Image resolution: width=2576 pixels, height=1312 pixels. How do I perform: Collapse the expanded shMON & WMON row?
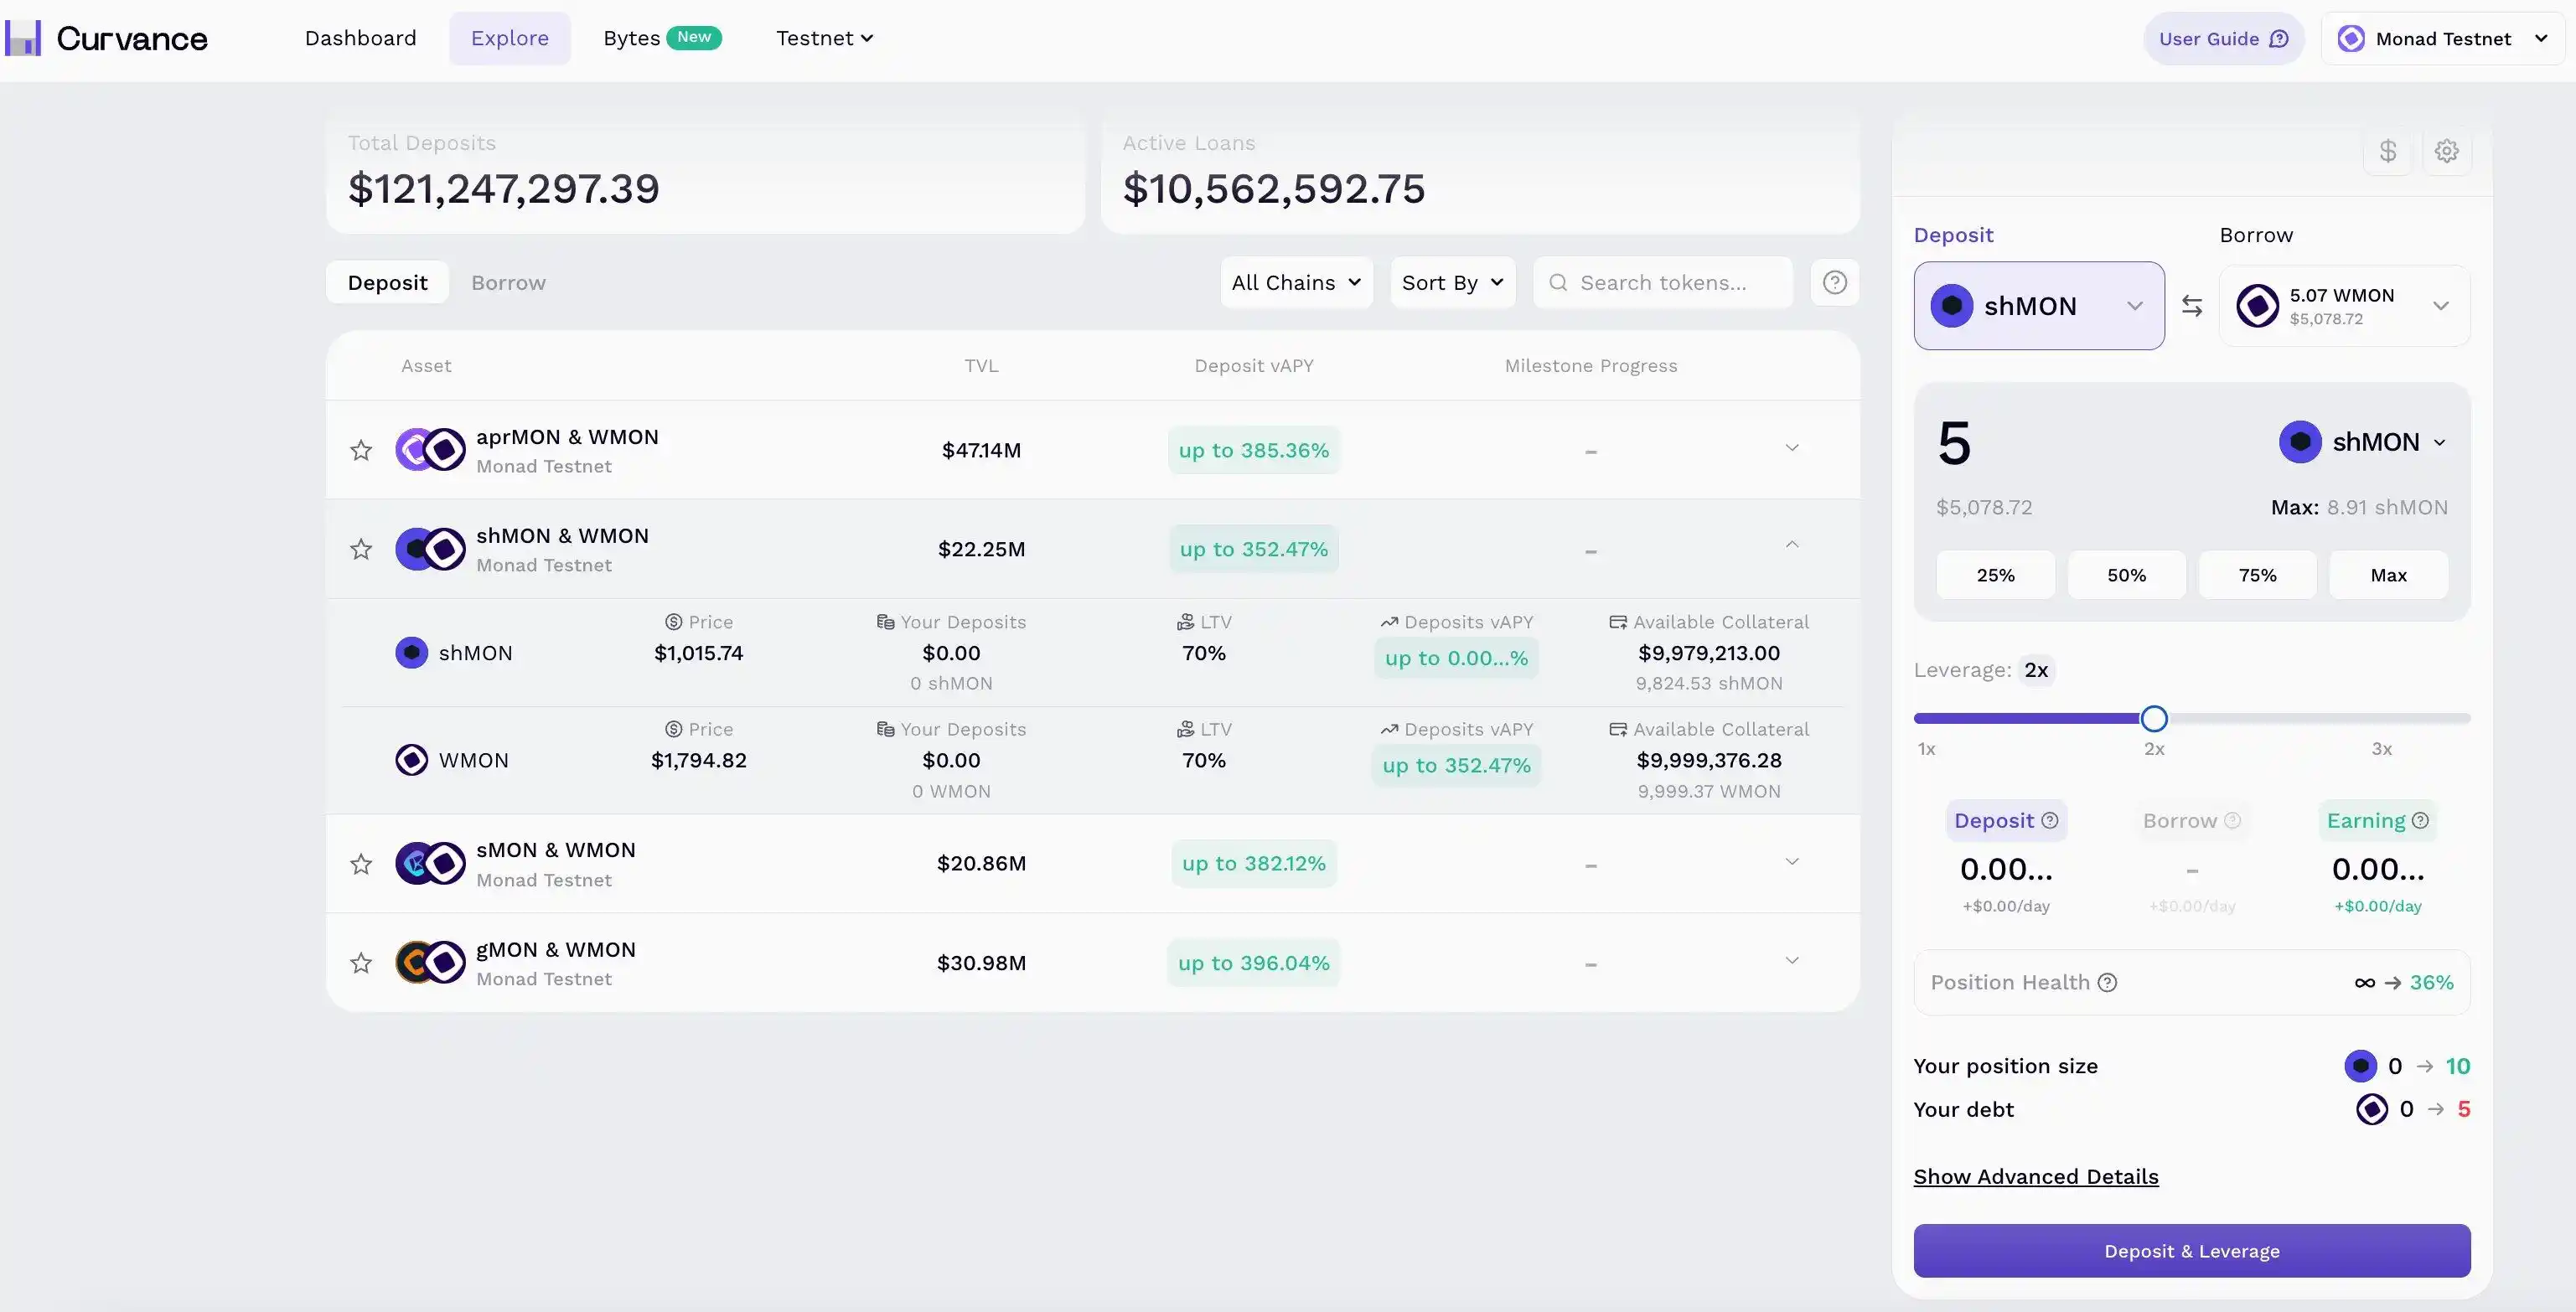coord(1791,545)
